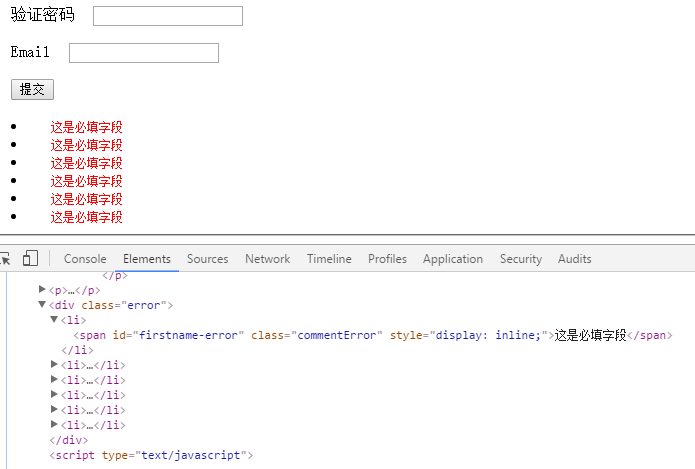This screenshot has height=469, width=695.
Task: Go to the Network tab
Action: point(268,259)
